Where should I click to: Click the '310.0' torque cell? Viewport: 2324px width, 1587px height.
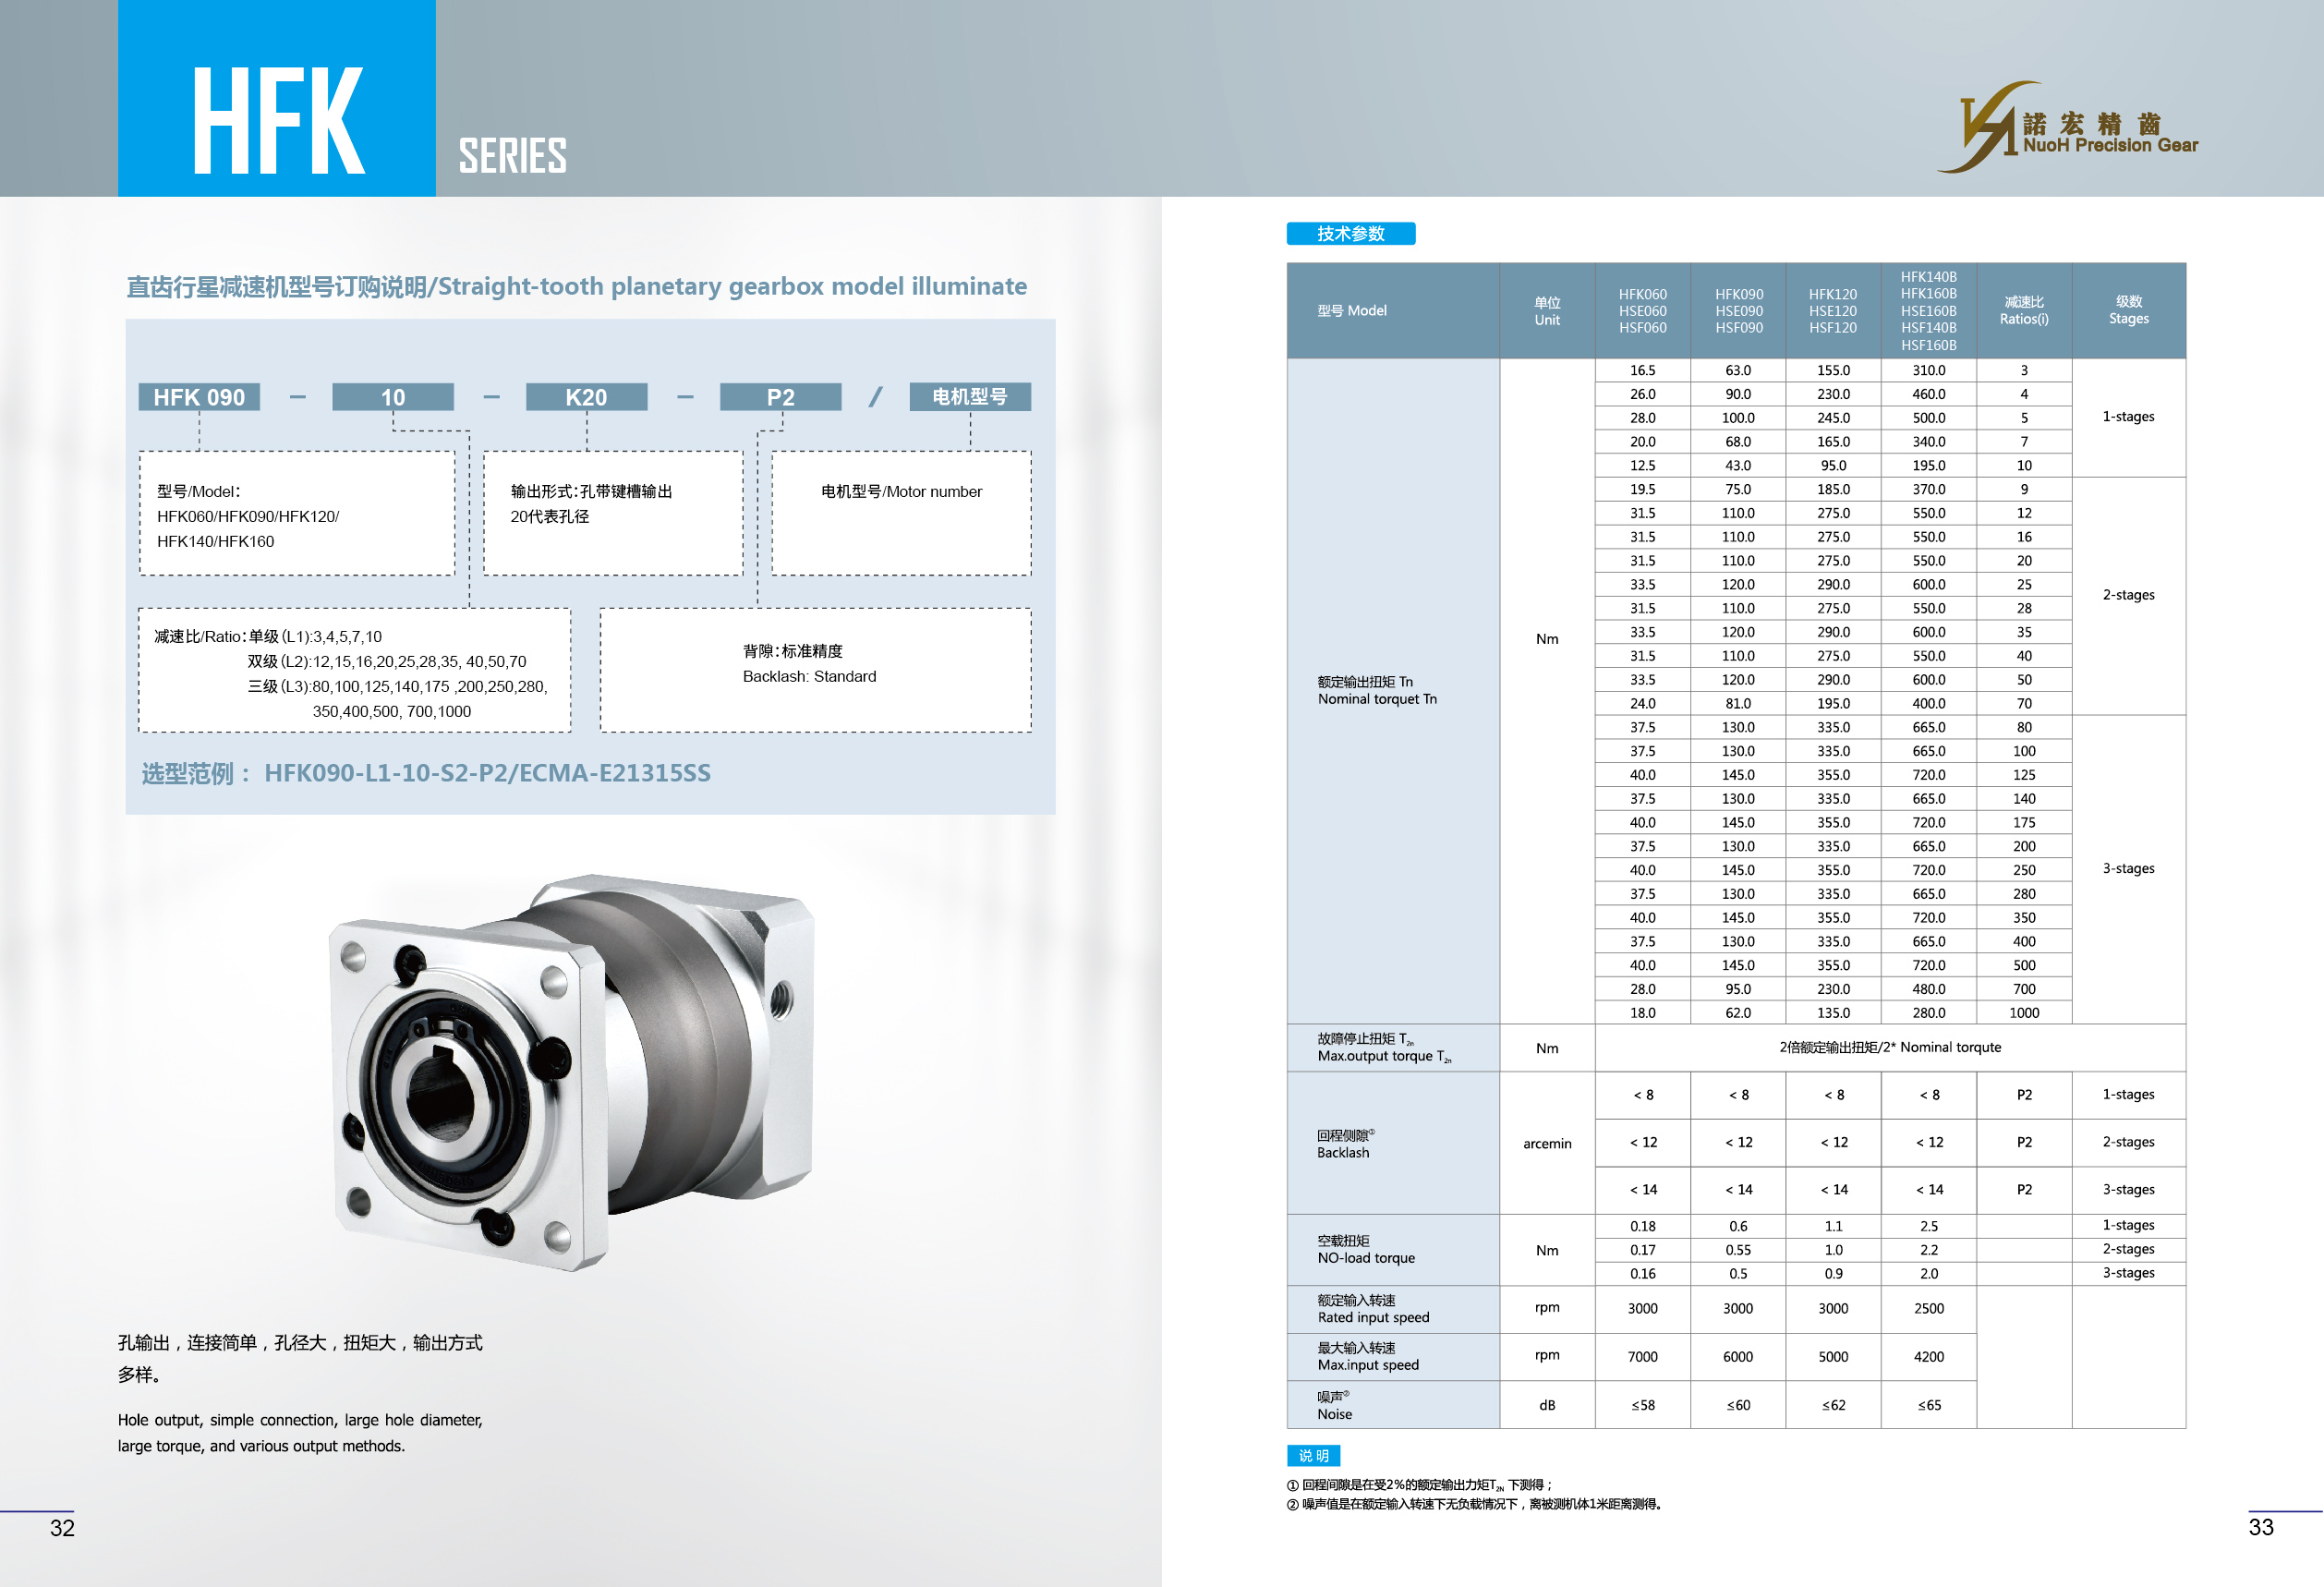pos(1929,370)
